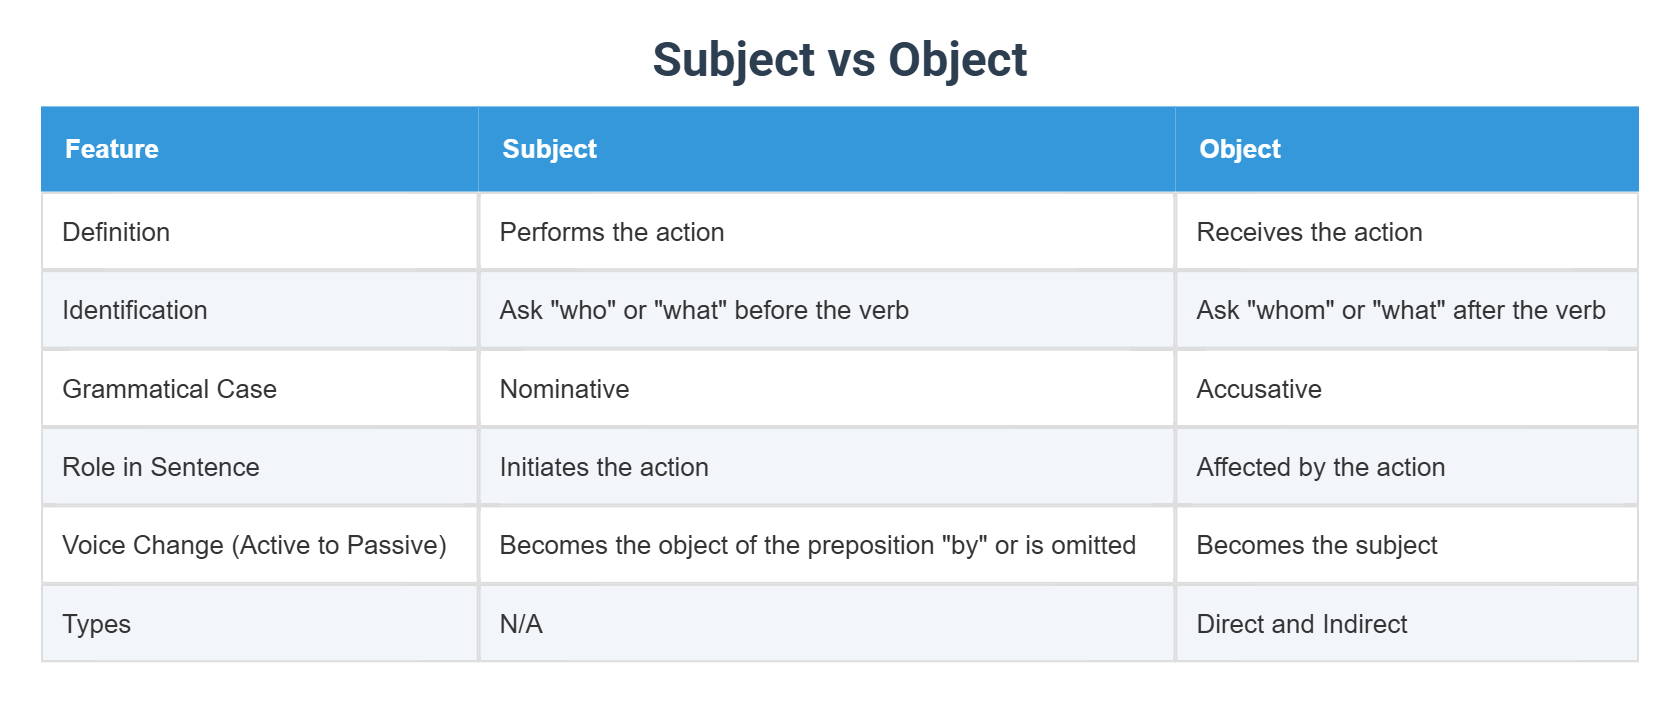Click the "Direct and Indirect" cell

point(1407,624)
